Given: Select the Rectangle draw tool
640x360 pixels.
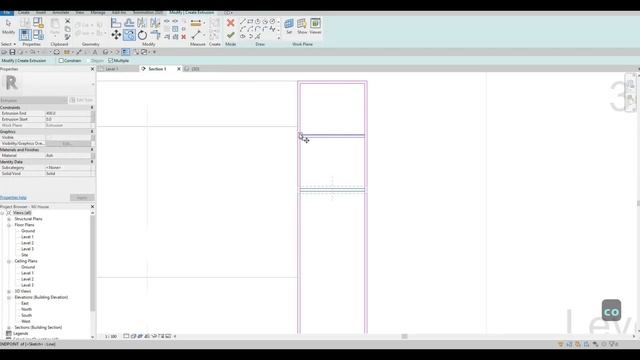Looking at the screenshot, I should (250, 21).
